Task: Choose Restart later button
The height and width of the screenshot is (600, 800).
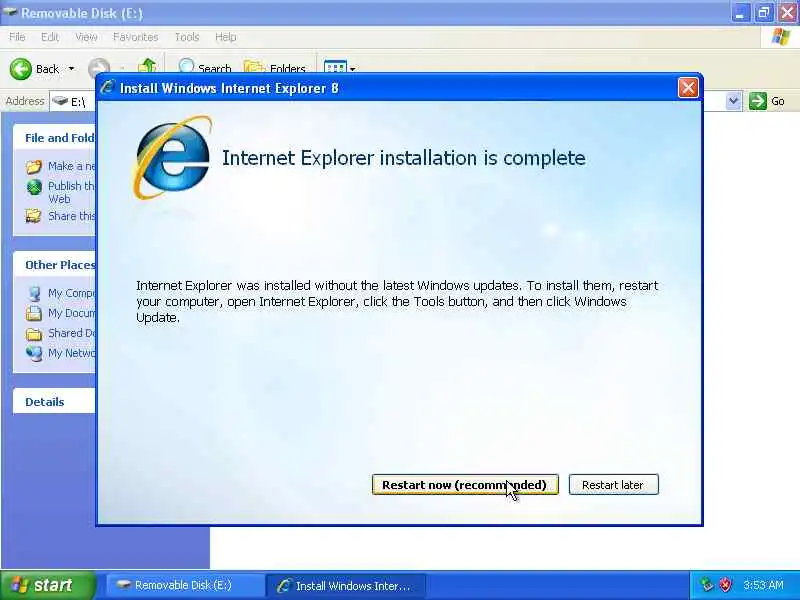Action: [613, 485]
